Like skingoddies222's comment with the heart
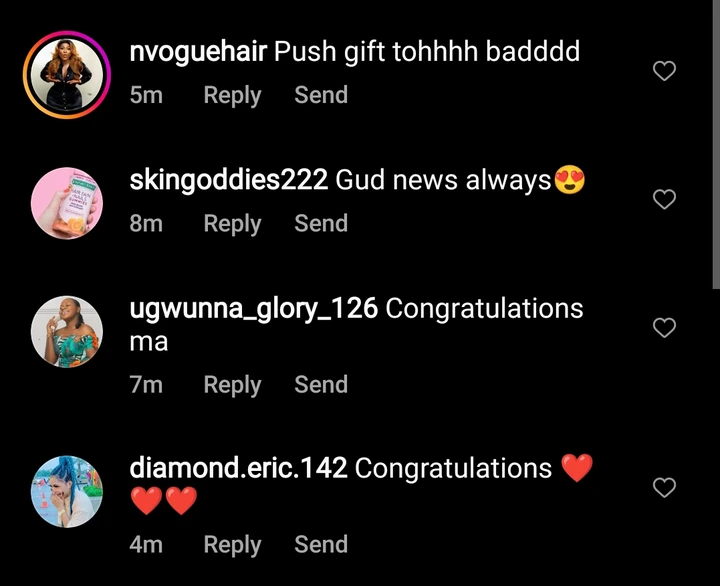The height and width of the screenshot is (586, 720). click(664, 199)
